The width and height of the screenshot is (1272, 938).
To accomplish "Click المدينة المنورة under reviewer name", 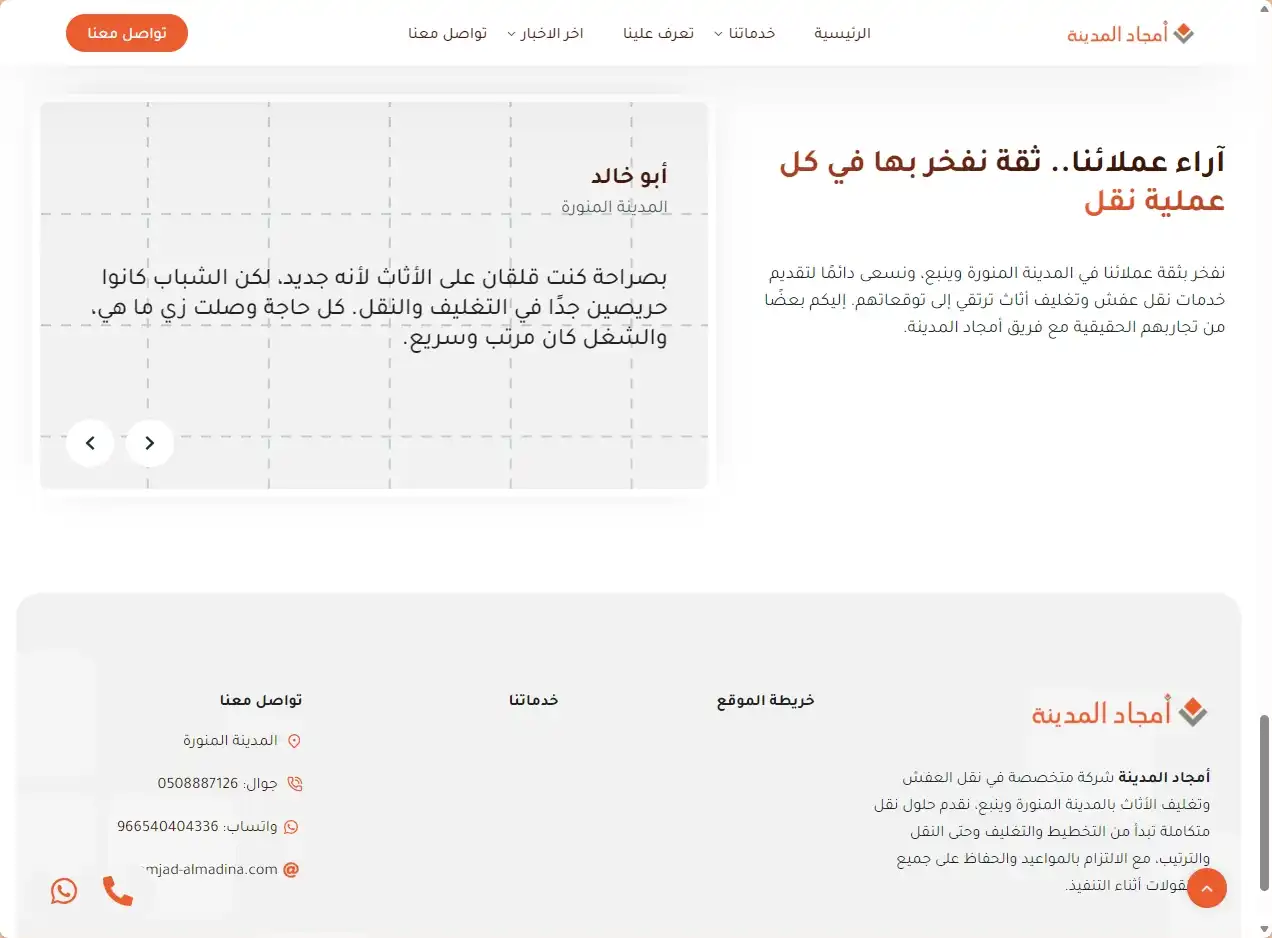I will [614, 207].
